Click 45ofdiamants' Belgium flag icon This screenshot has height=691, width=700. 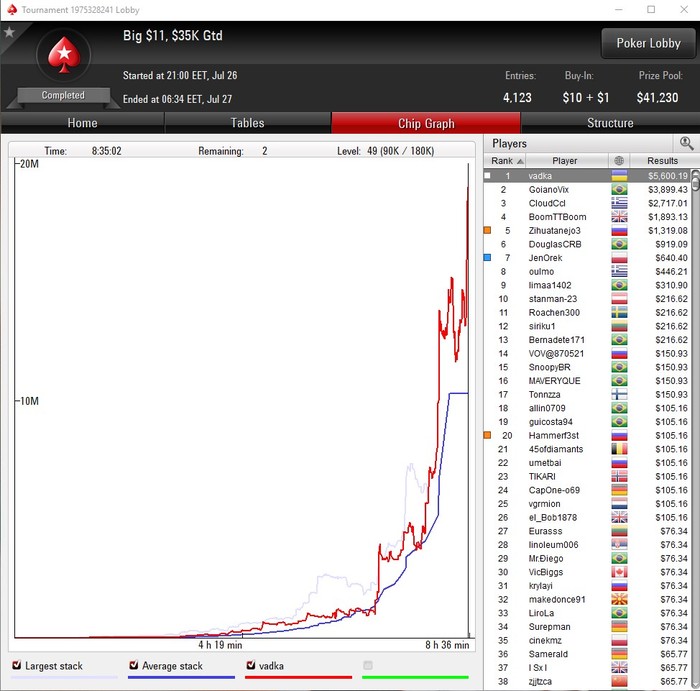click(x=619, y=449)
